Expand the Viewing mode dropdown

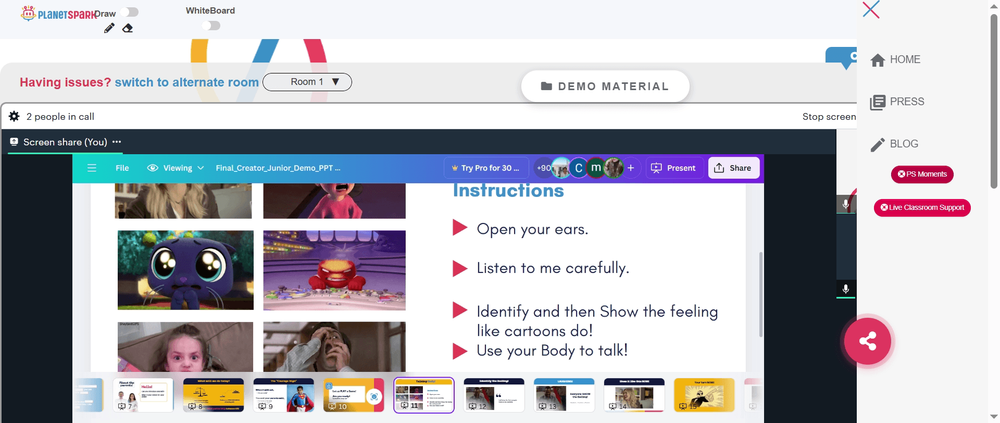[x=175, y=168]
